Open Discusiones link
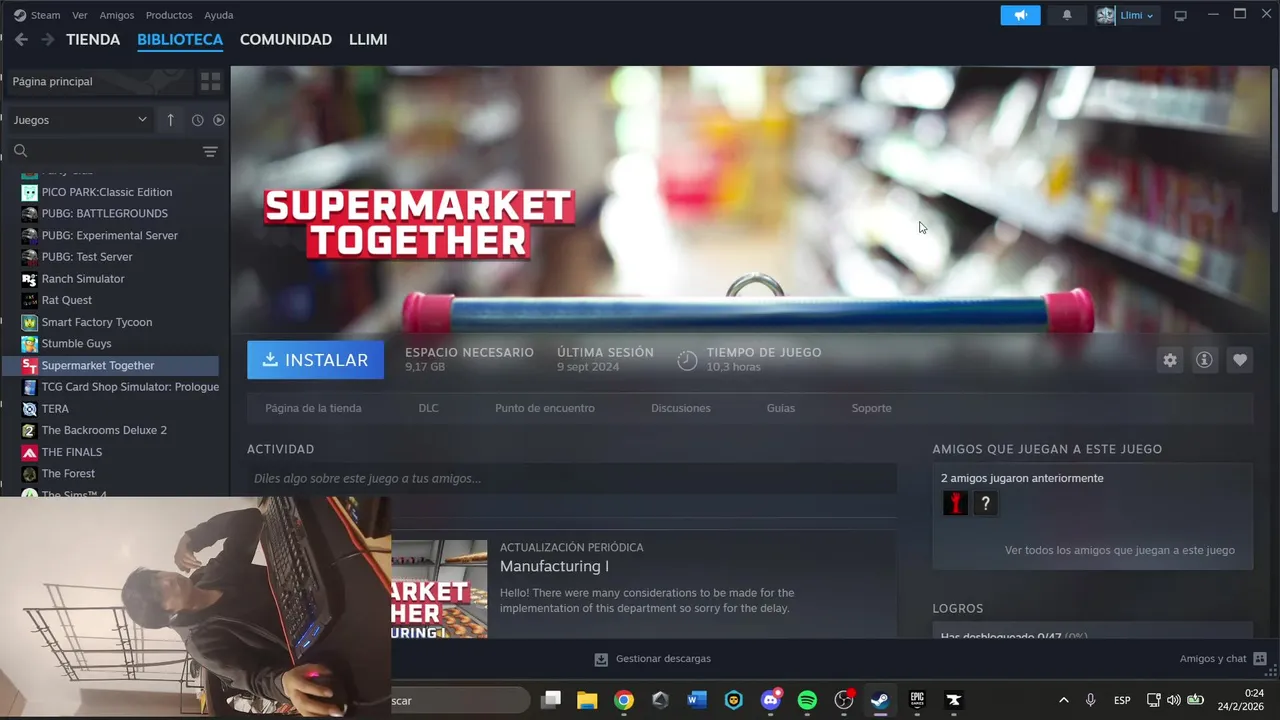Viewport: 1280px width, 720px height. point(681,408)
